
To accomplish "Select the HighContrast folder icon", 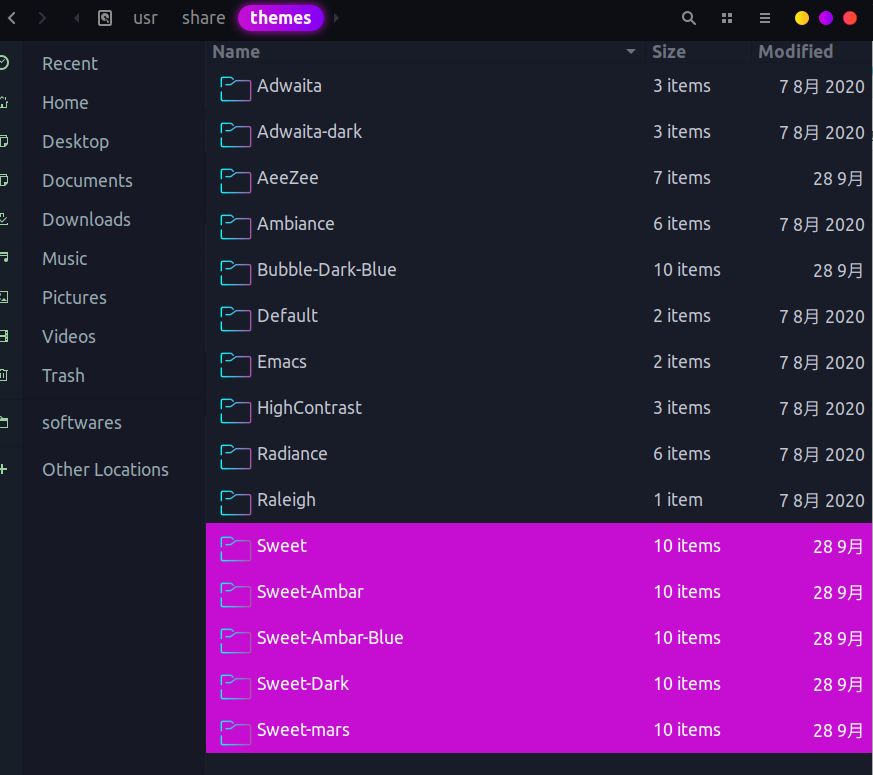I will [x=235, y=410].
